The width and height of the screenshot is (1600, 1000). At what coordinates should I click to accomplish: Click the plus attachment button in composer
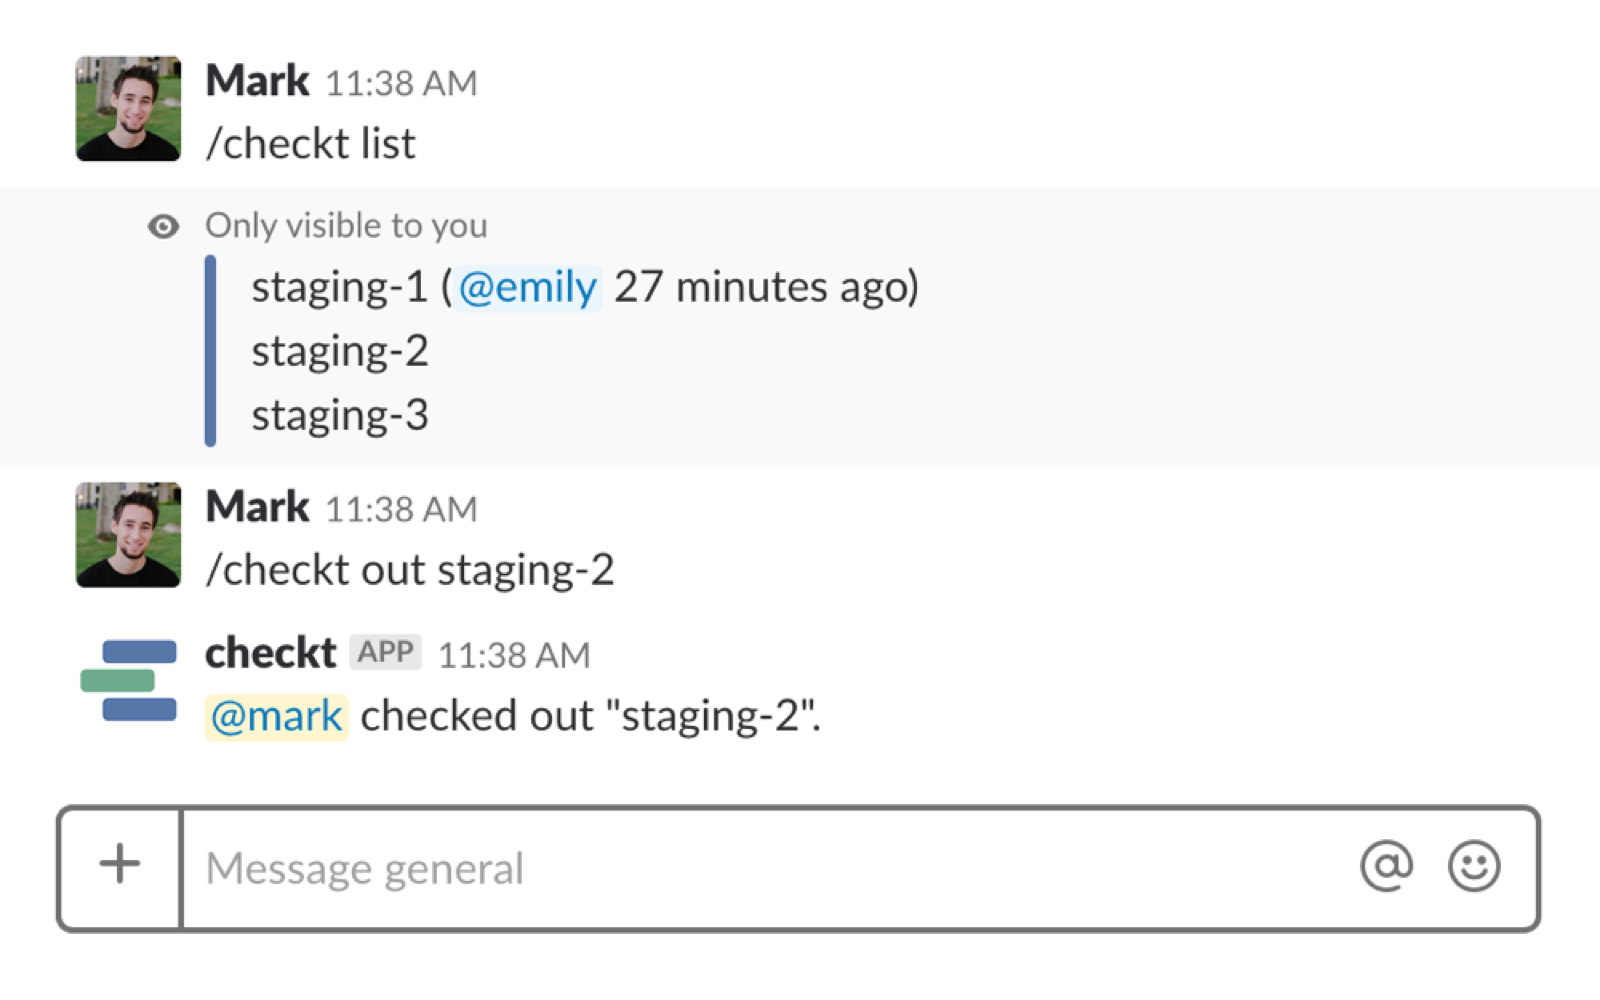click(120, 865)
